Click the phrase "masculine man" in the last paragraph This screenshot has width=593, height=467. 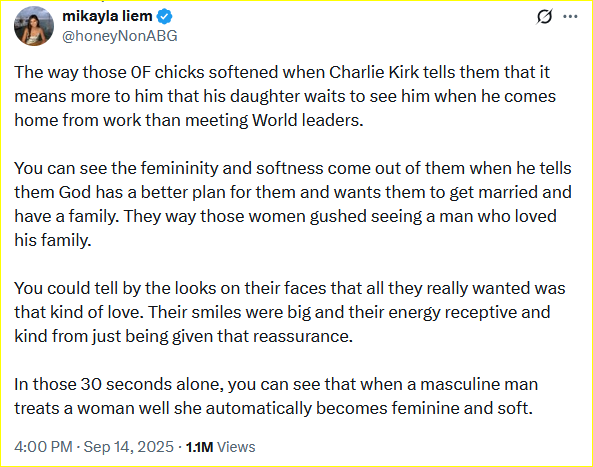pyautogui.click(x=479, y=384)
